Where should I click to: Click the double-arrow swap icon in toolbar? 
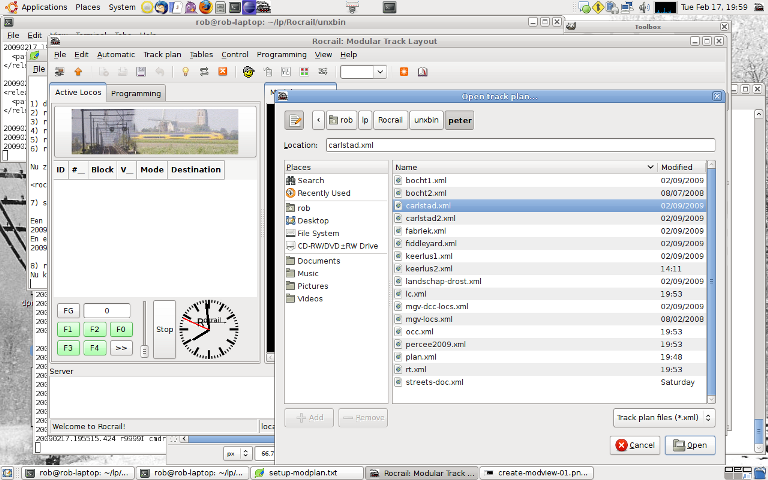tap(204, 72)
